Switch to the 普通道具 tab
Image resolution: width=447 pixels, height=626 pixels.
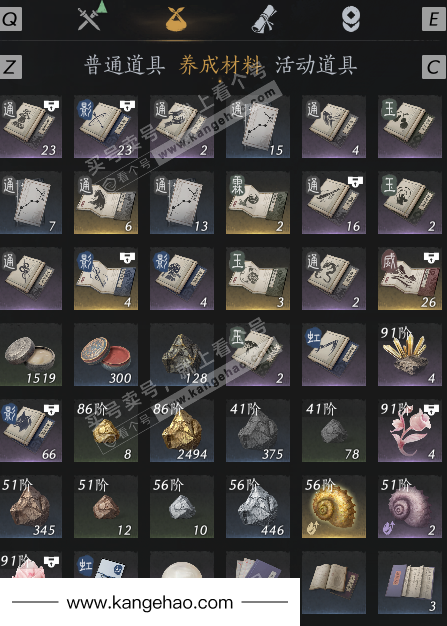click(125, 65)
